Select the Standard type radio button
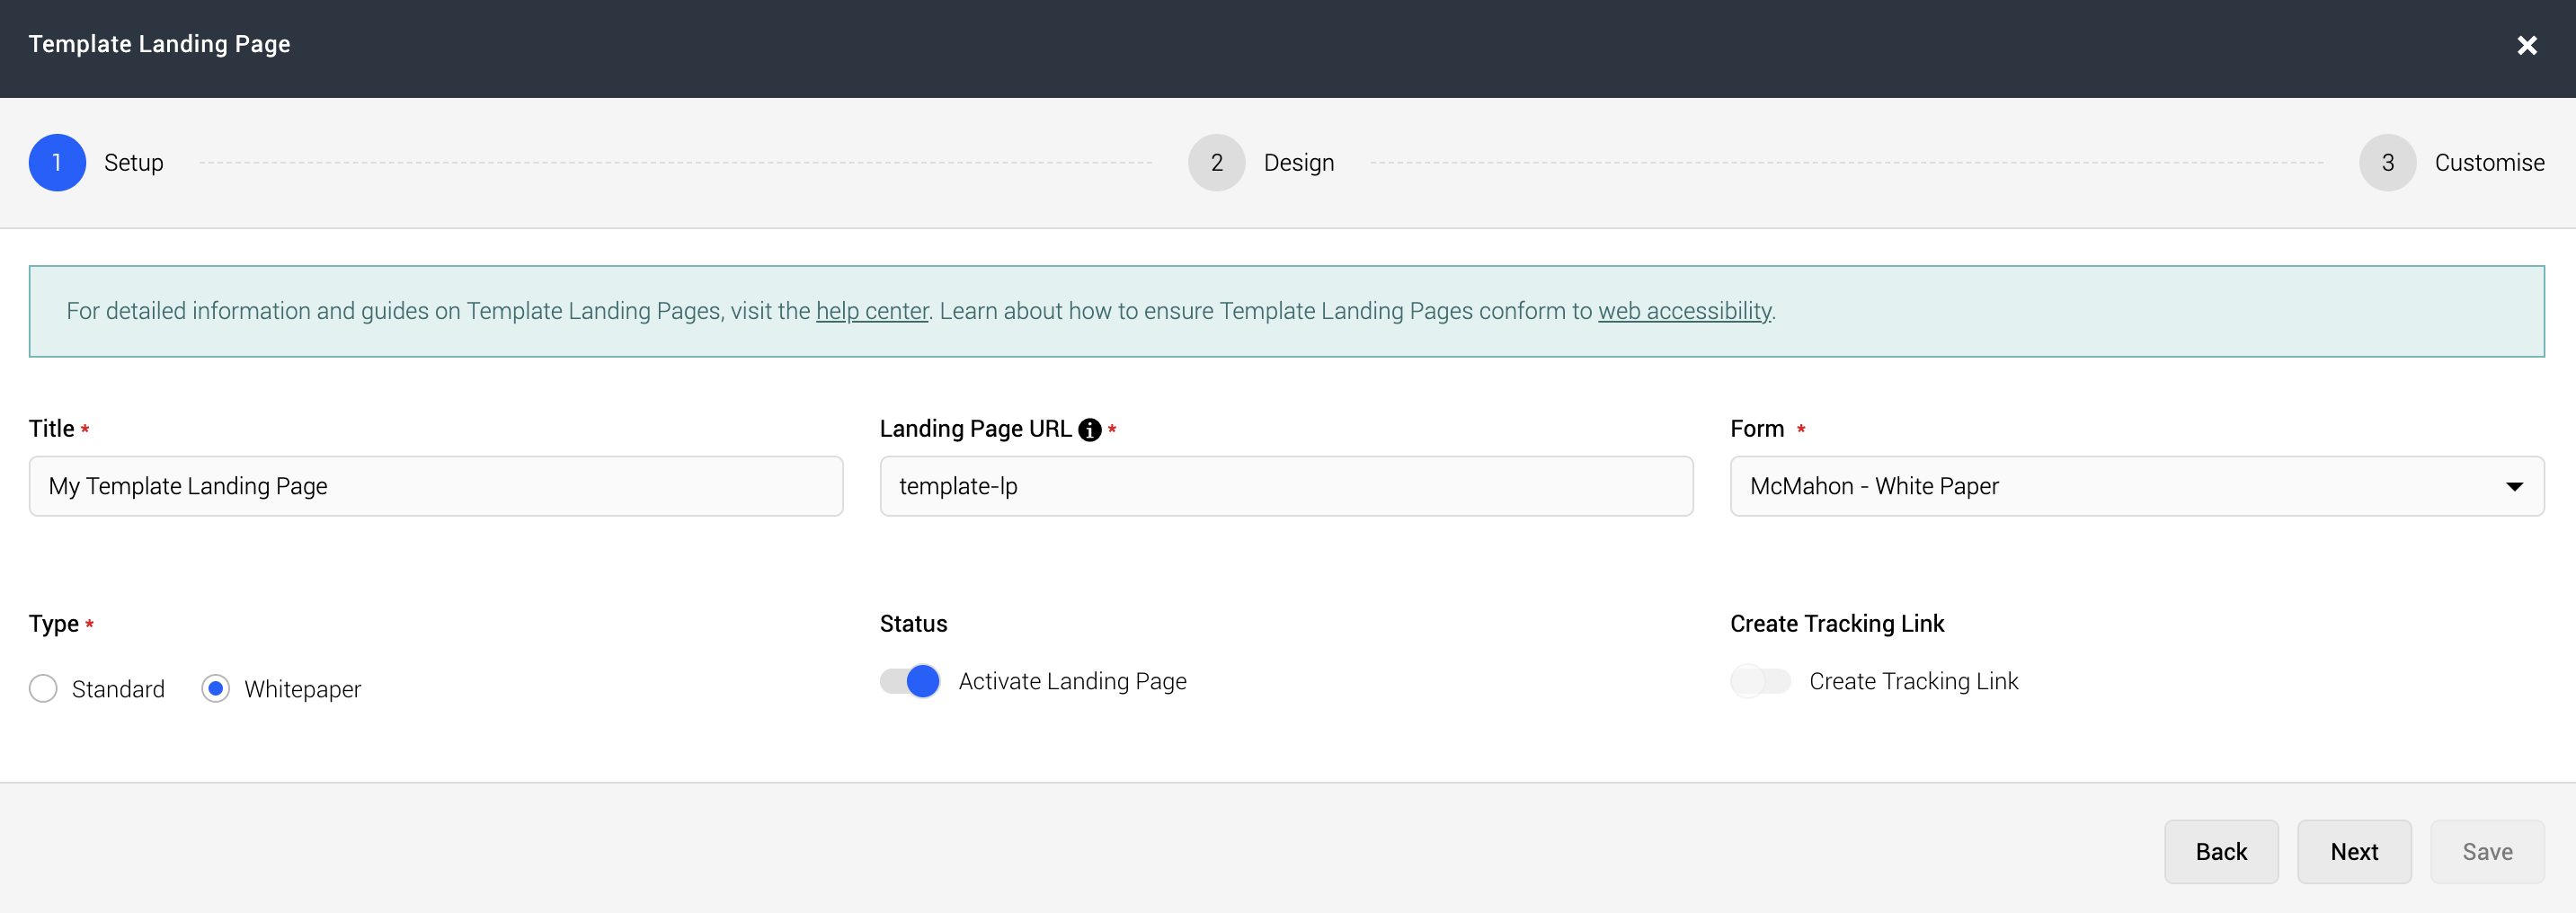This screenshot has height=913, width=2576. tap(43, 689)
